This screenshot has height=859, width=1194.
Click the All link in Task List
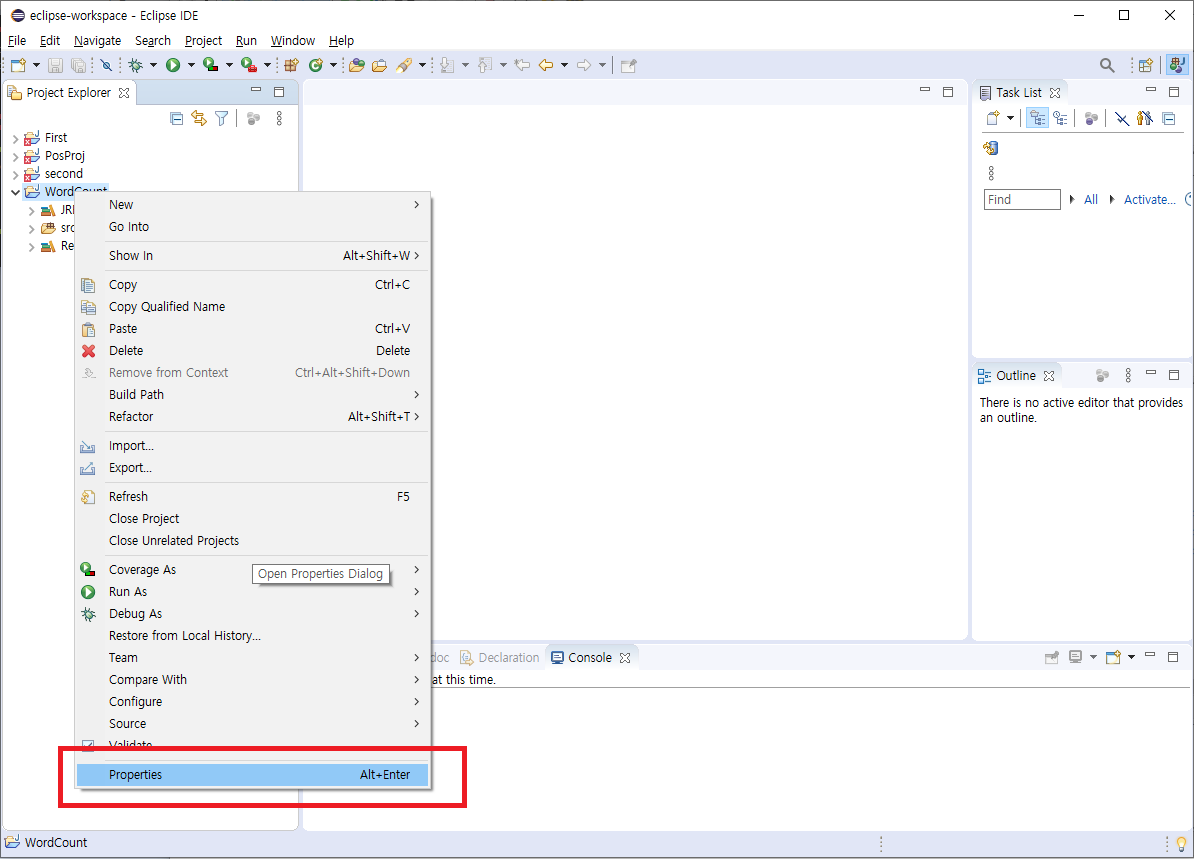(x=1090, y=200)
